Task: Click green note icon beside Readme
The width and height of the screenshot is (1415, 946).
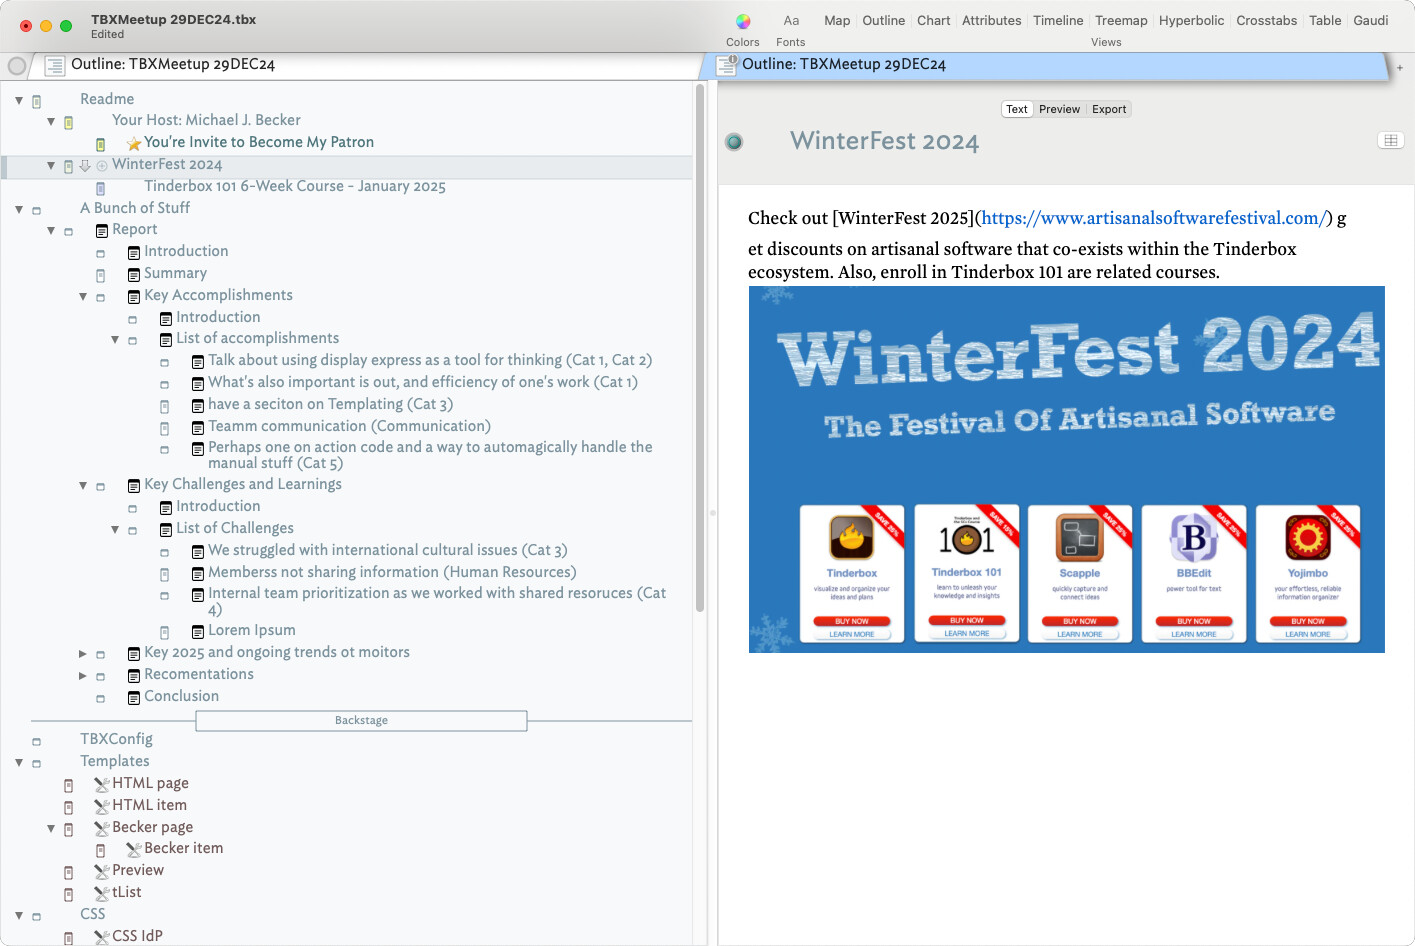Action: coord(37,101)
